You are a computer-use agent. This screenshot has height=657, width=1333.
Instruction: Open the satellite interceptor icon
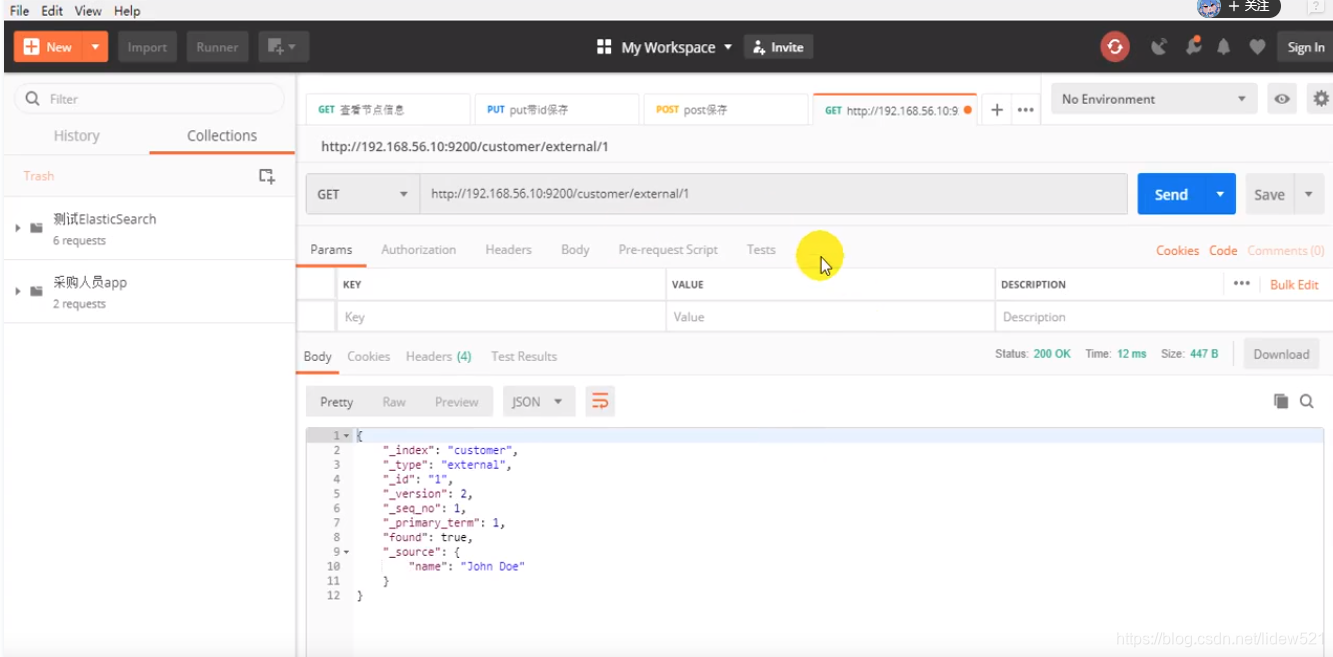1159,46
